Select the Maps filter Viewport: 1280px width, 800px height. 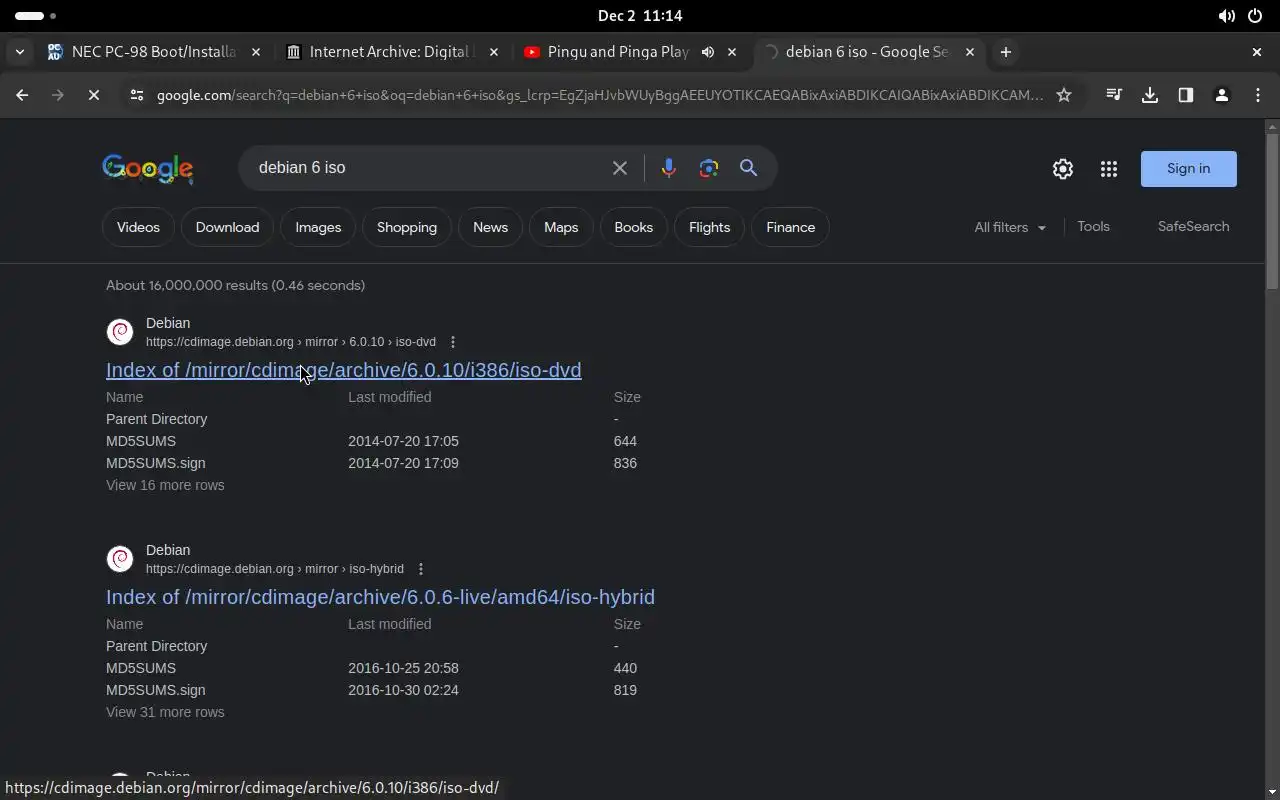tap(561, 227)
